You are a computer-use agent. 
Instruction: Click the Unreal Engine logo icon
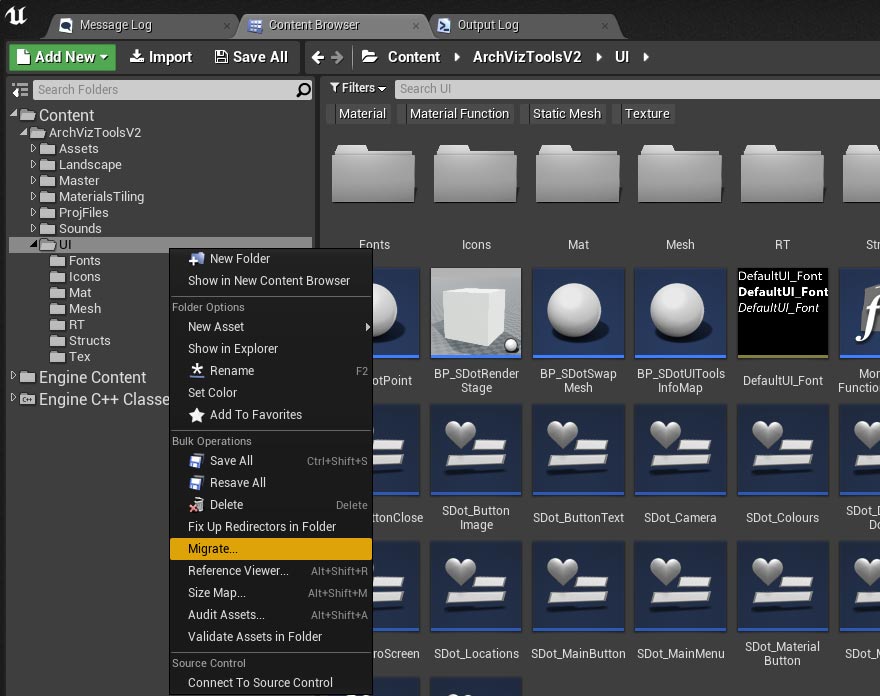coord(16,15)
